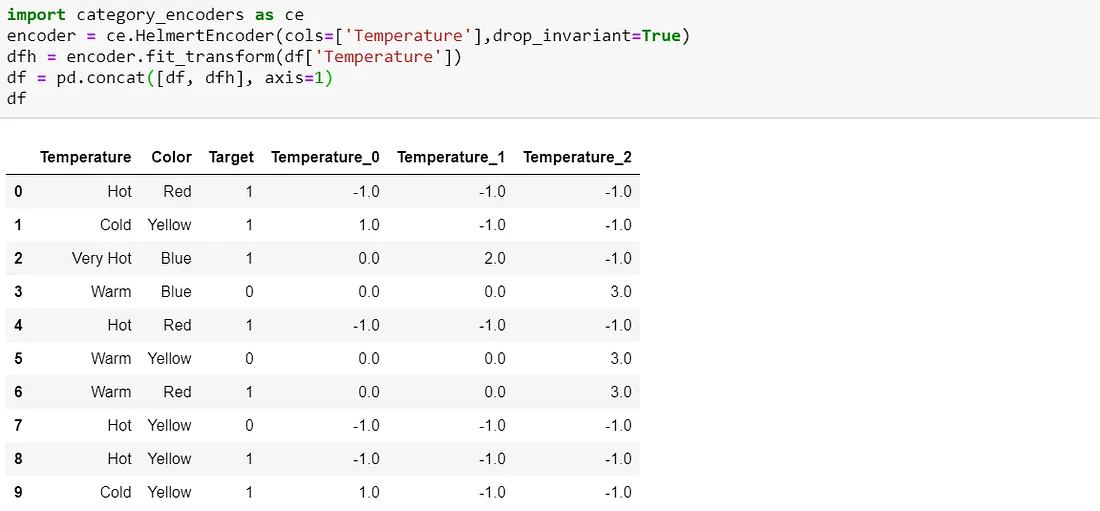This screenshot has height=511, width=1100.
Task: Click row index 3 label
Action: coord(18,291)
